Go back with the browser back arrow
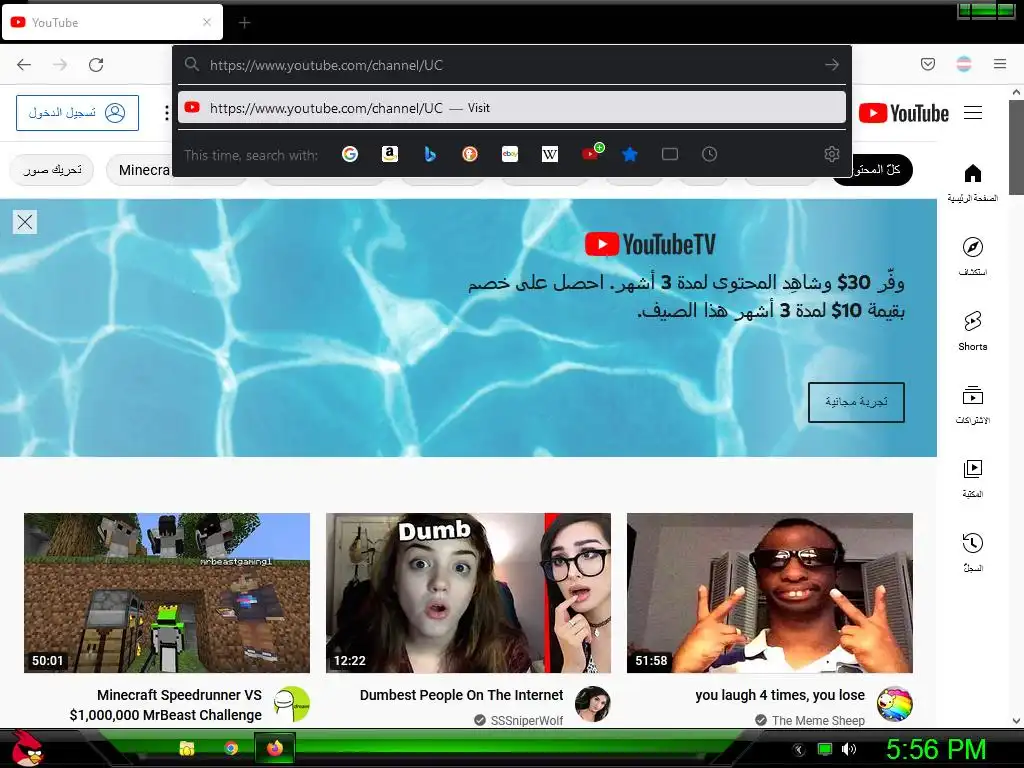Image resolution: width=1024 pixels, height=768 pixels. pos(24,65)
